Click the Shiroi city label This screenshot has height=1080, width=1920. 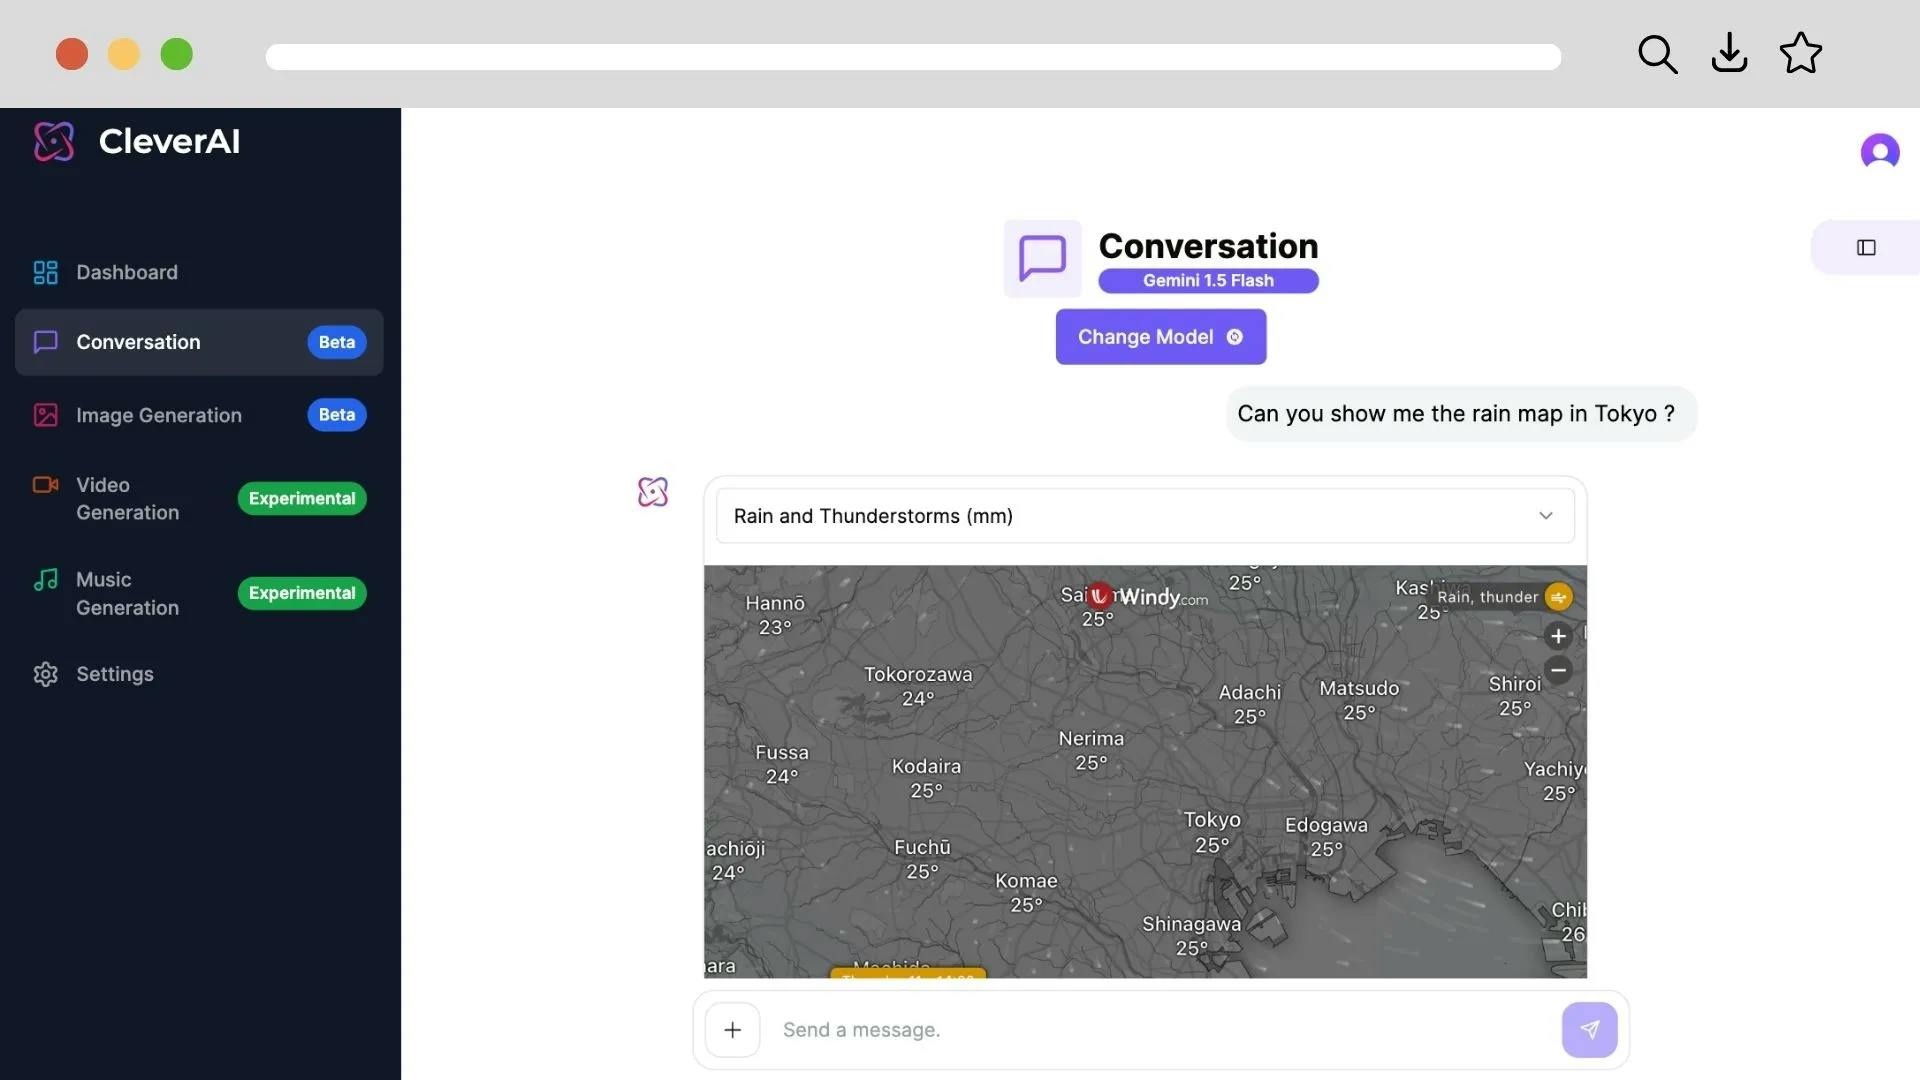1515,685
